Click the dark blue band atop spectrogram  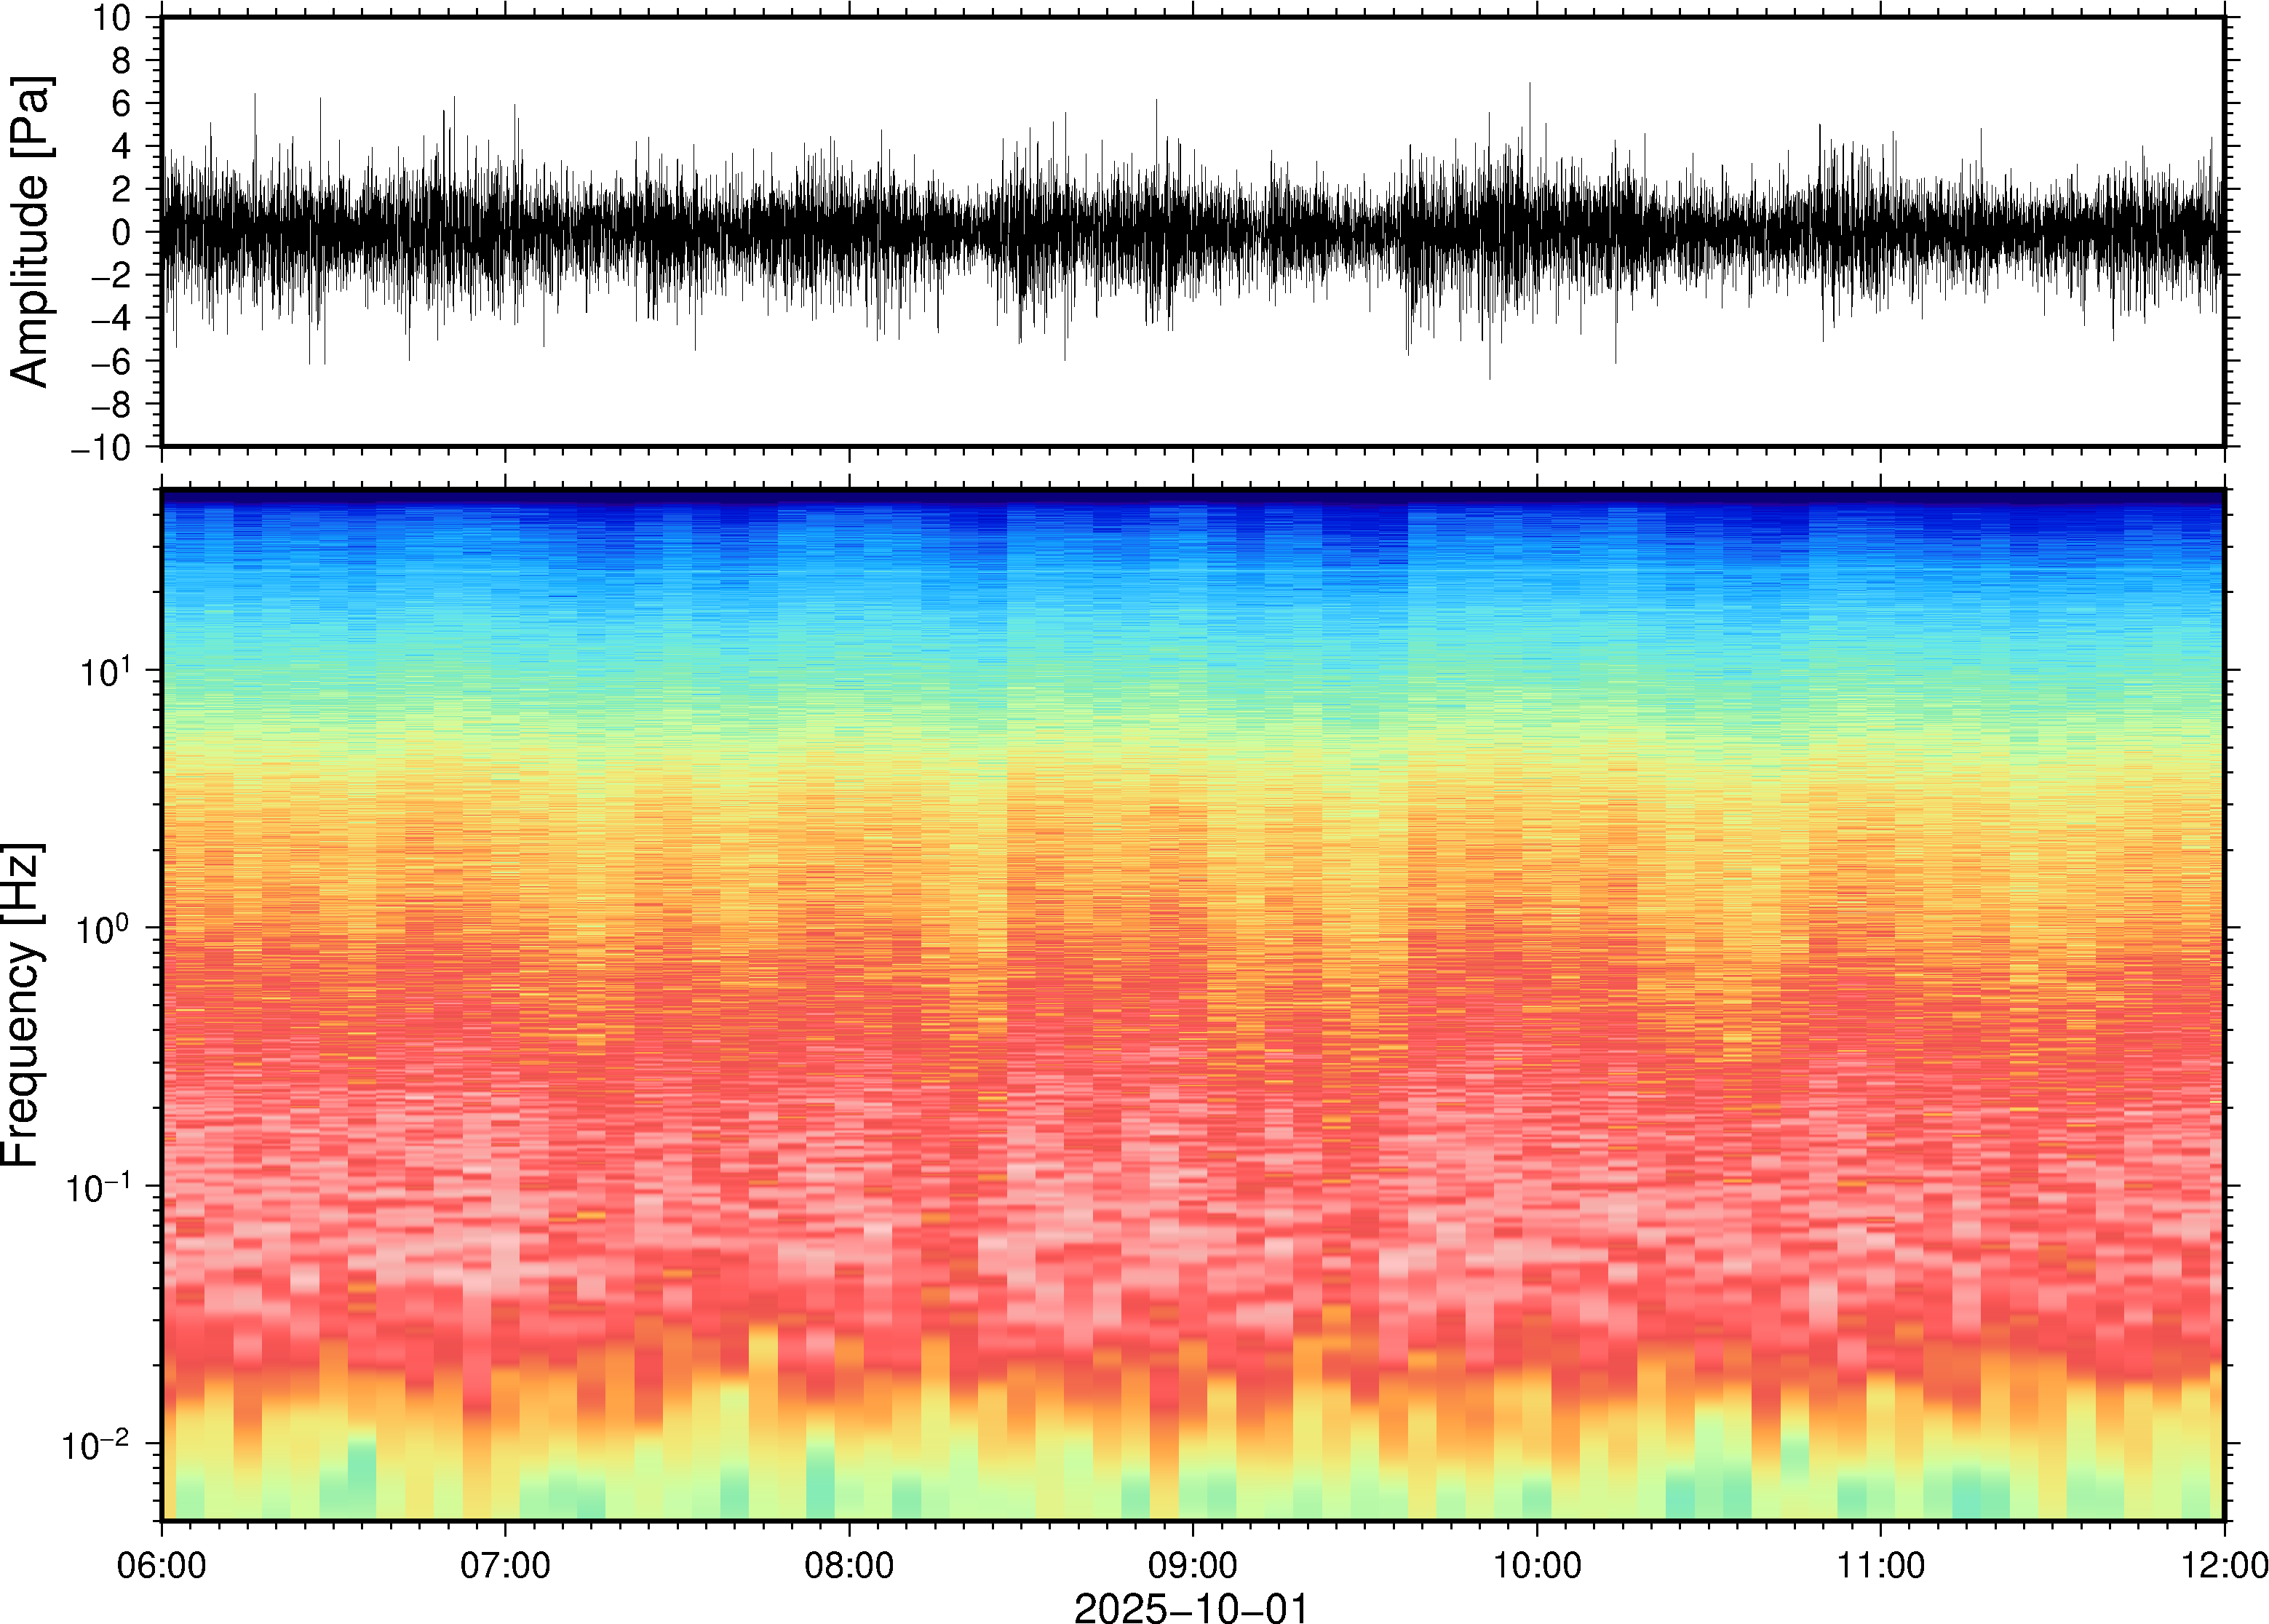pos(1193,497)
